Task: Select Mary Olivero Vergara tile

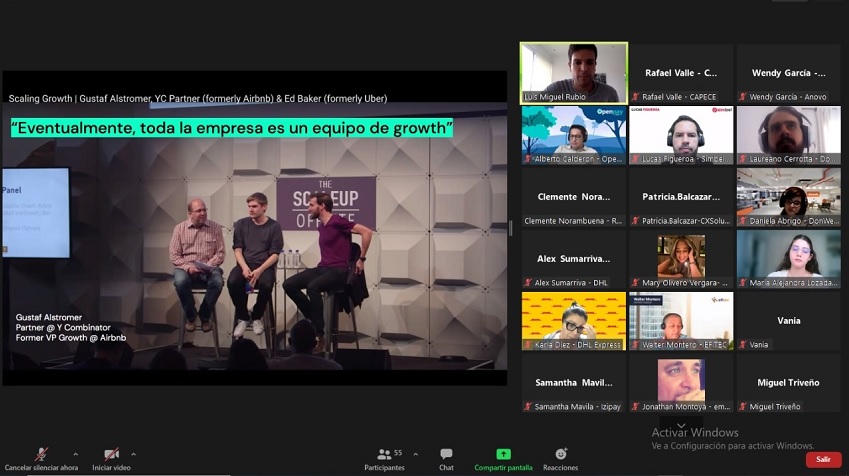Action: click(681, 259)
